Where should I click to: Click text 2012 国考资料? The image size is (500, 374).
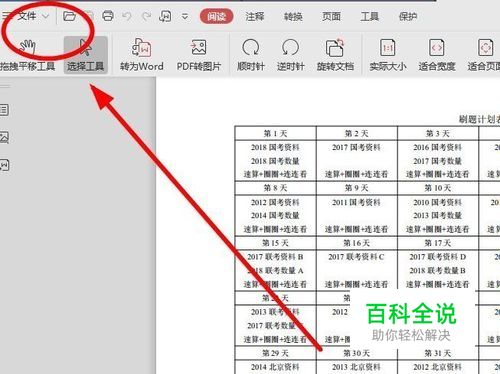[x=275, y=202]
